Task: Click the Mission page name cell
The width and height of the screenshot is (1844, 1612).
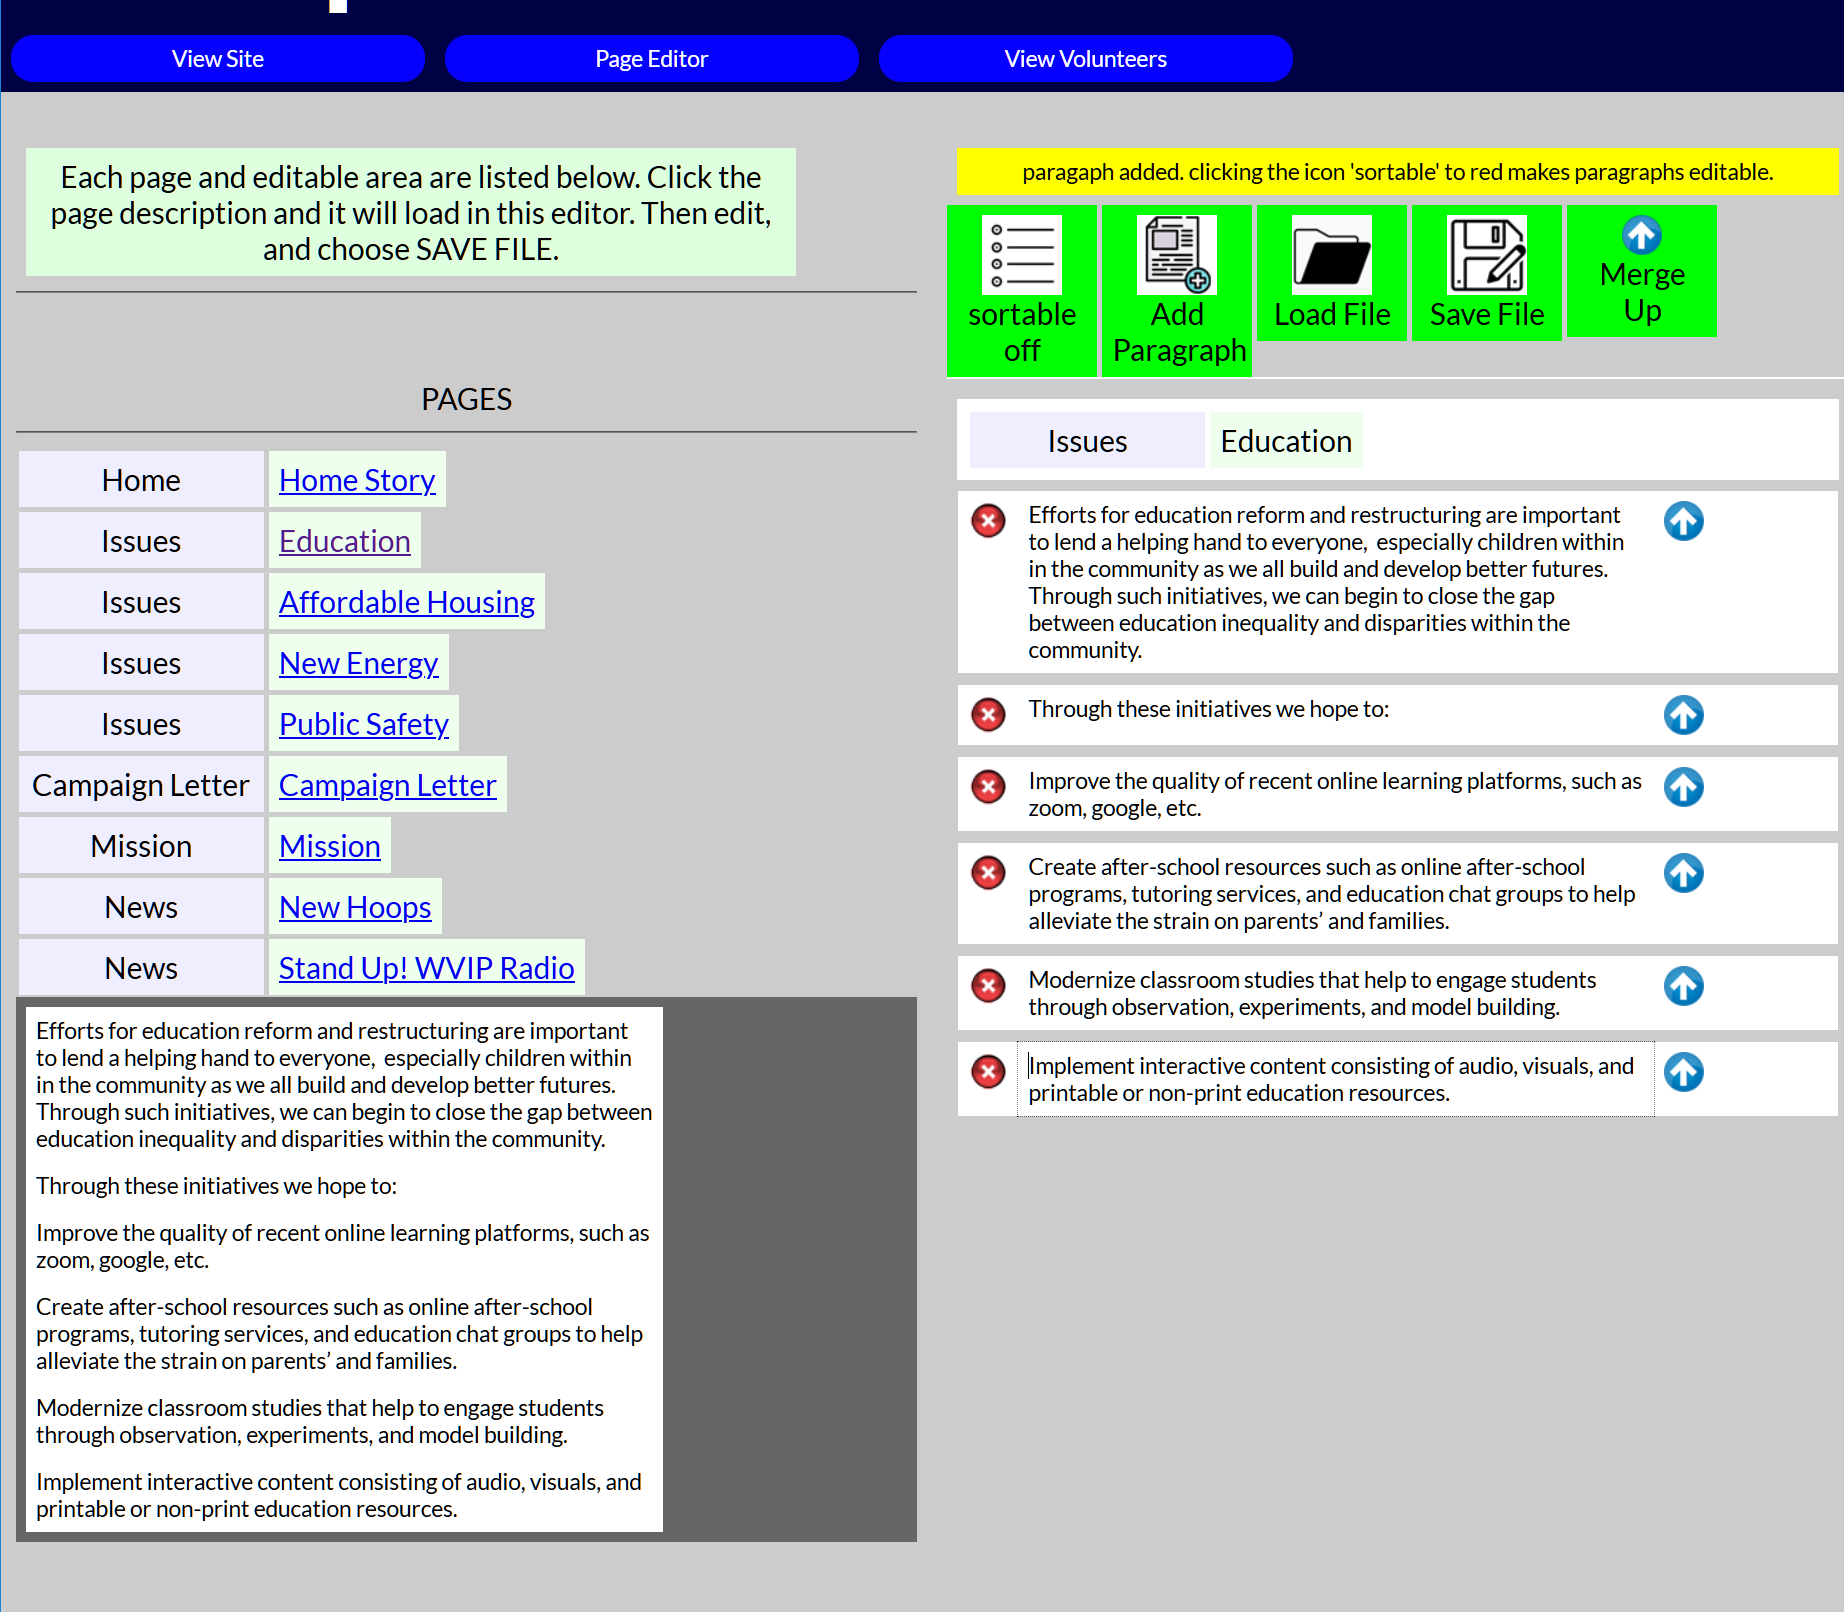Action: 141,846
